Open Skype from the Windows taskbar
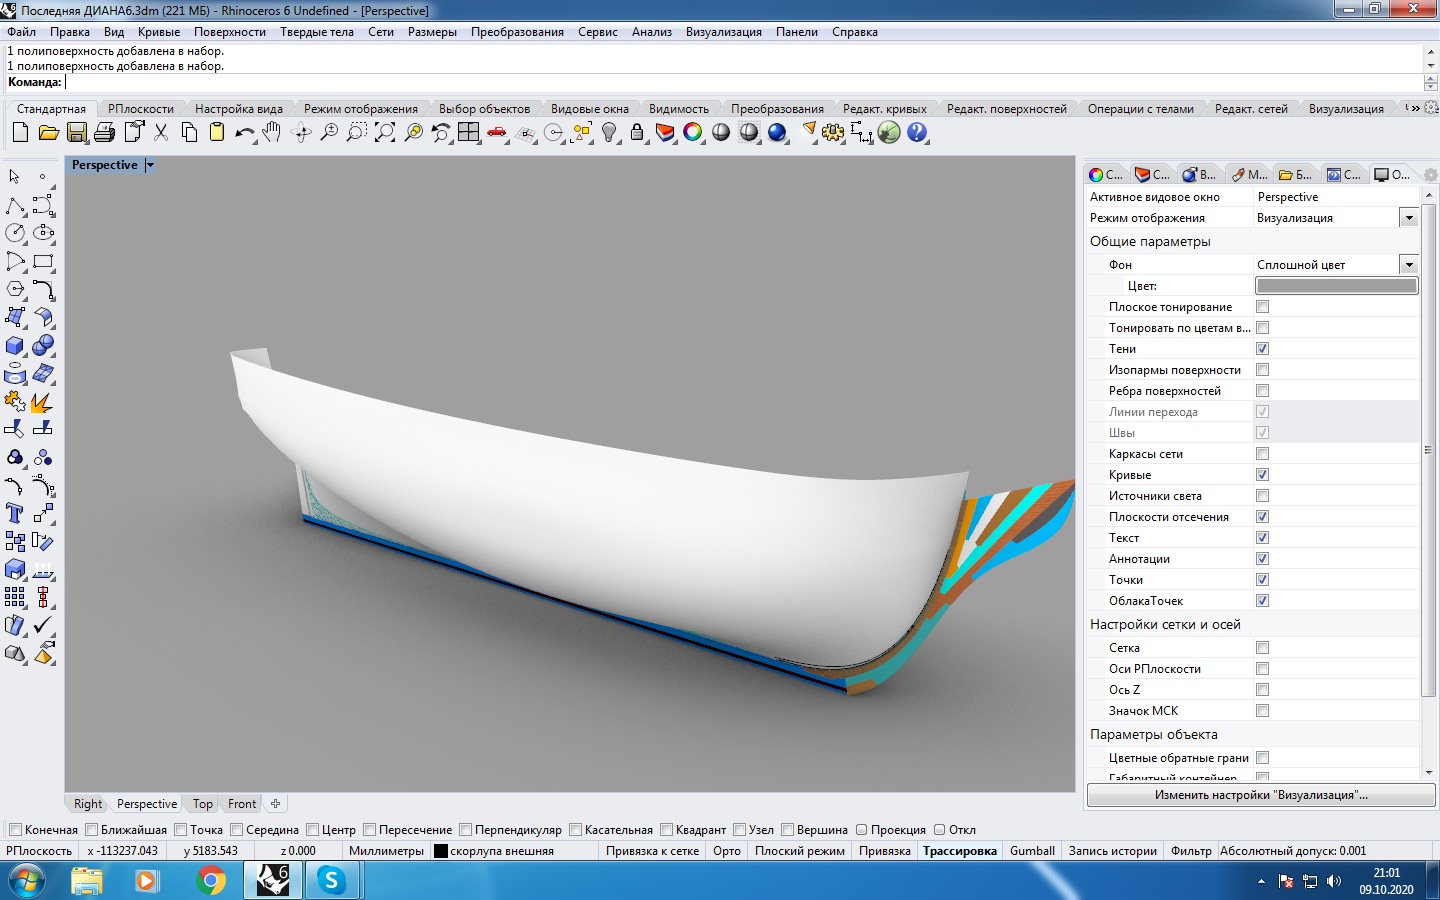The width and height of the screenshot is (1440, 900). coord(331,881)
